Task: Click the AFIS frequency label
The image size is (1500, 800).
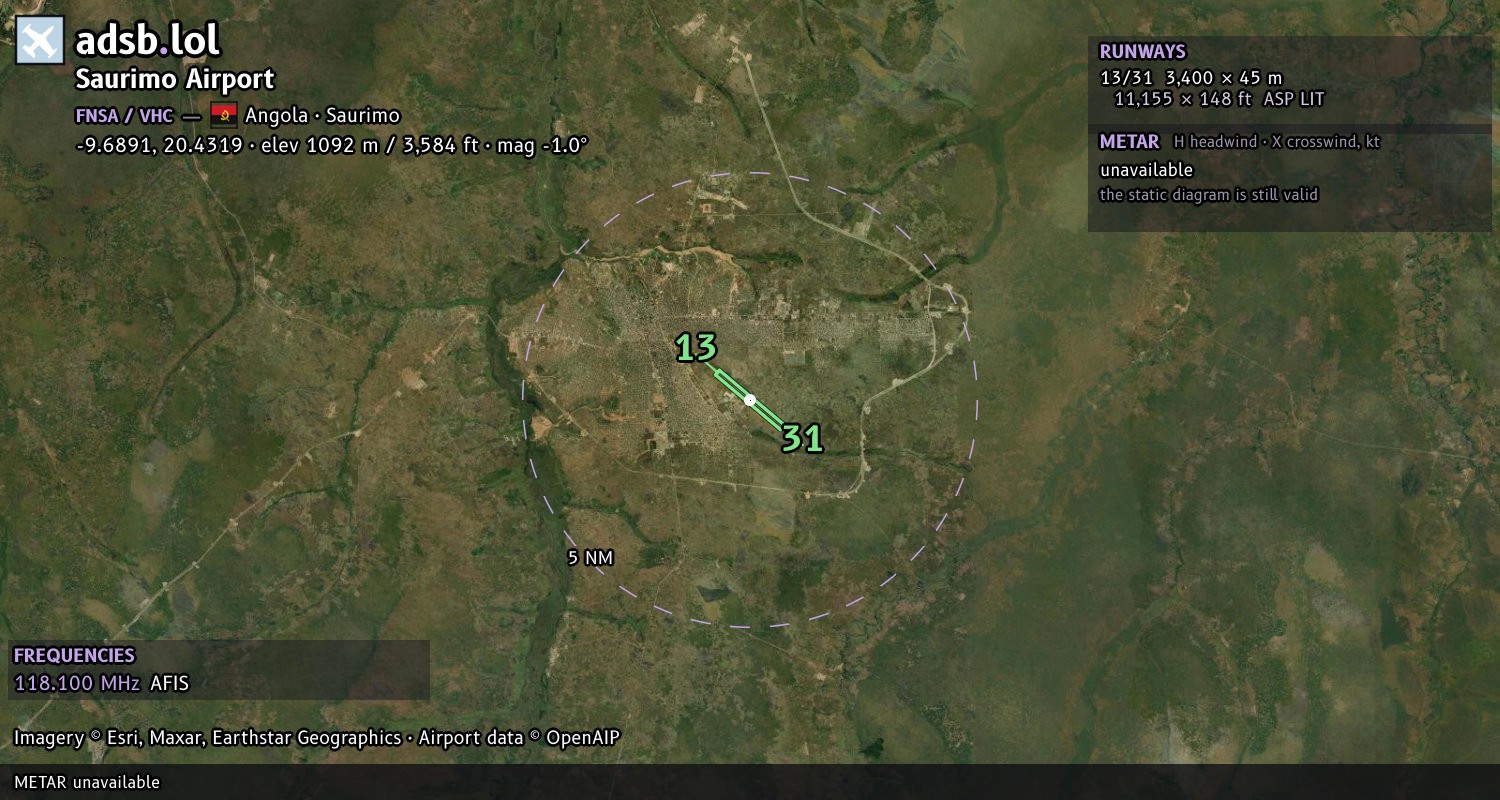Action: click(169, 684)
